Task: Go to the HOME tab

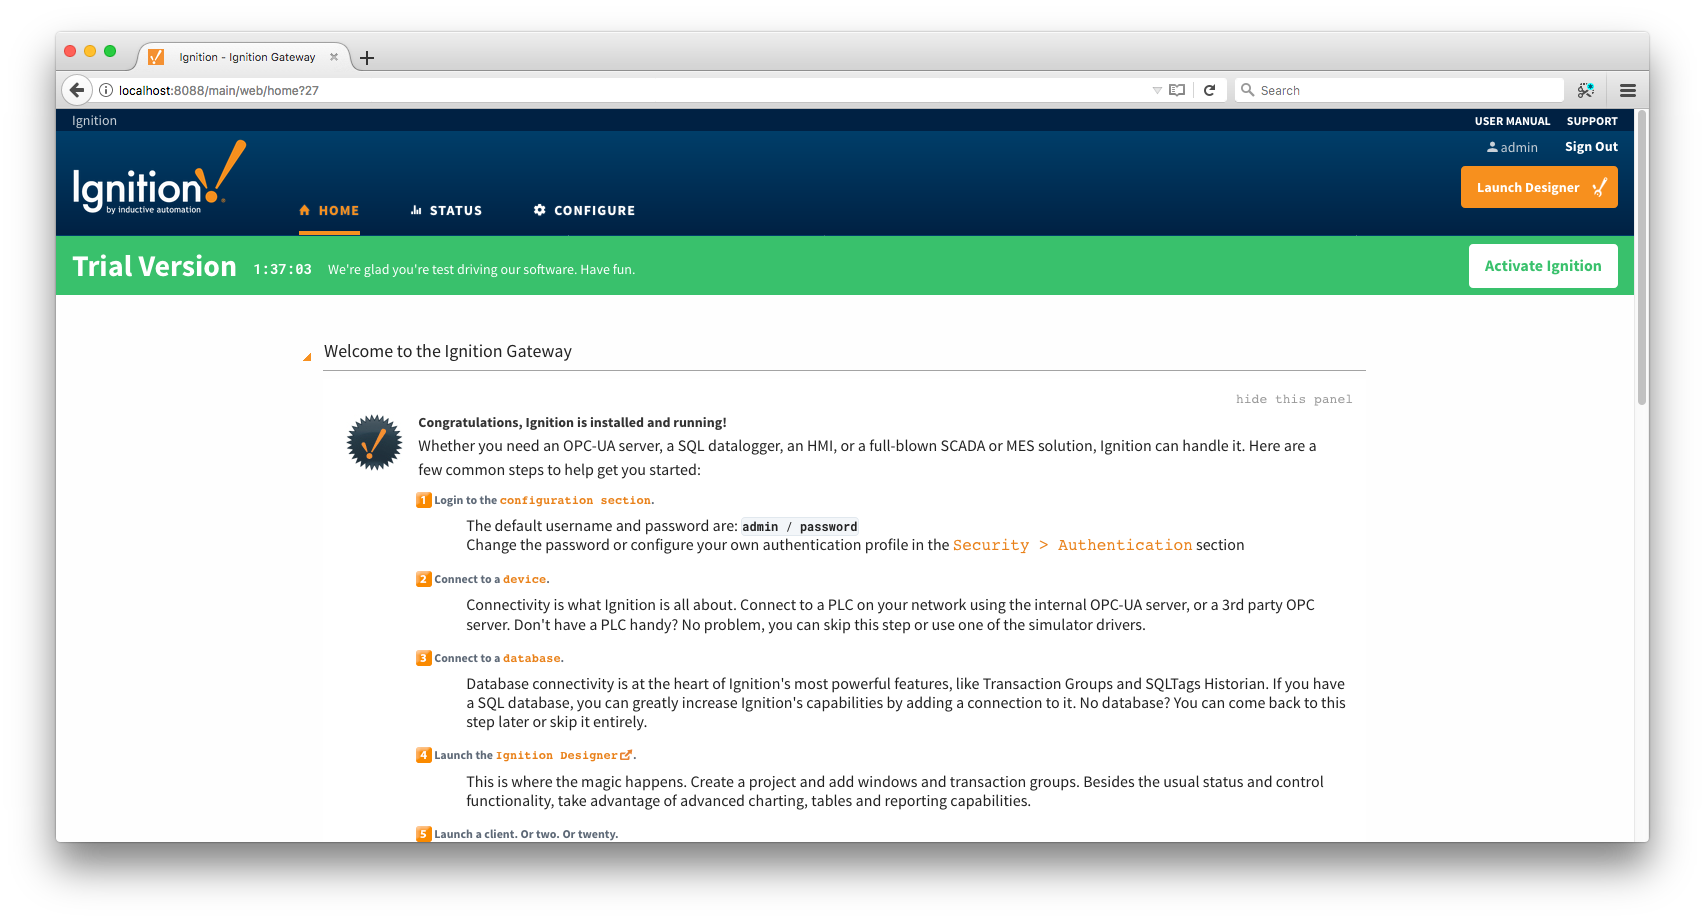Action: [329, 211]
